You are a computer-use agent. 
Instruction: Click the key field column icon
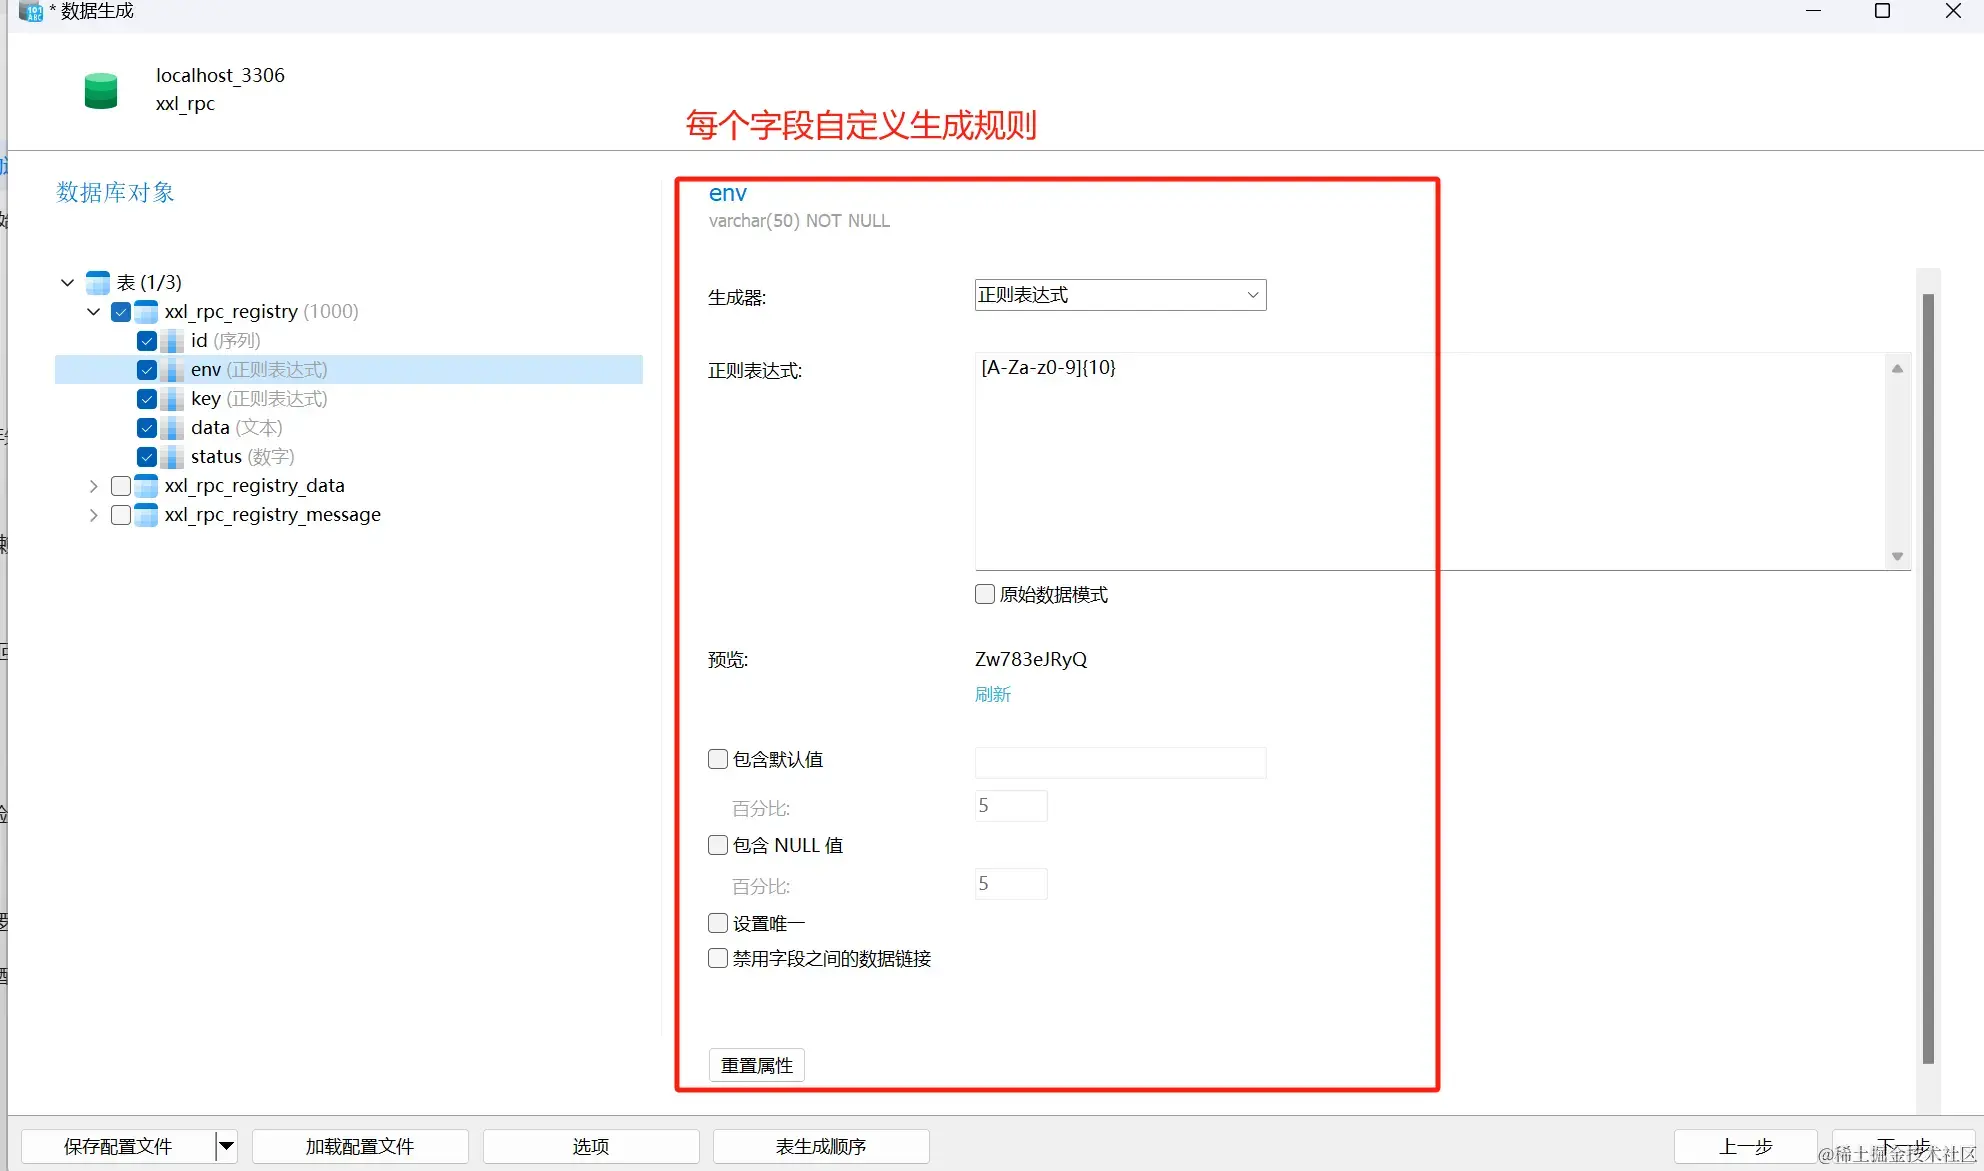[172, 399]
